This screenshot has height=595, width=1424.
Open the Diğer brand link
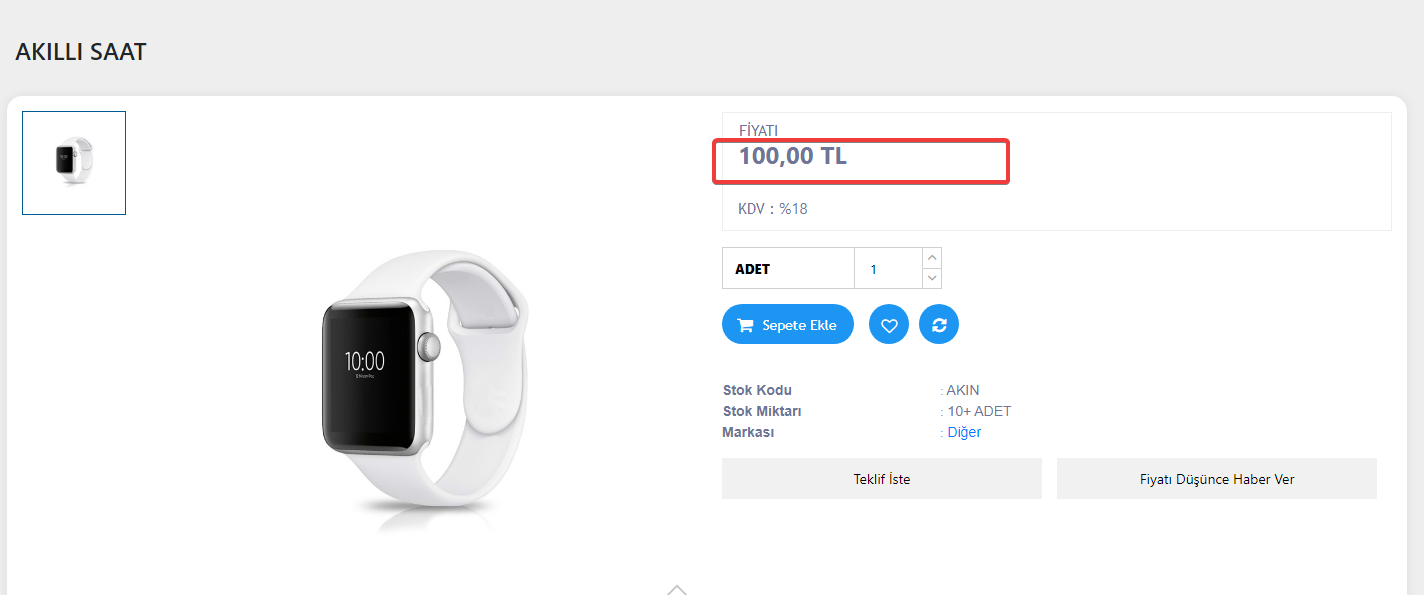[964, 432]
